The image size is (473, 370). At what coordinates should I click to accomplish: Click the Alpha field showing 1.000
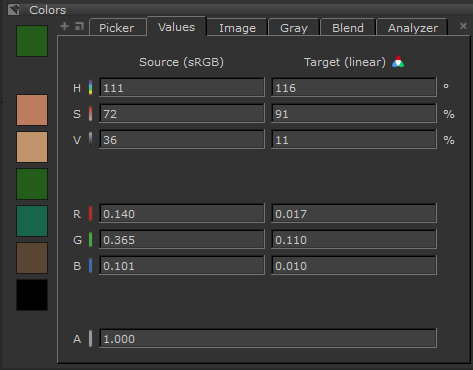(268, 339)
